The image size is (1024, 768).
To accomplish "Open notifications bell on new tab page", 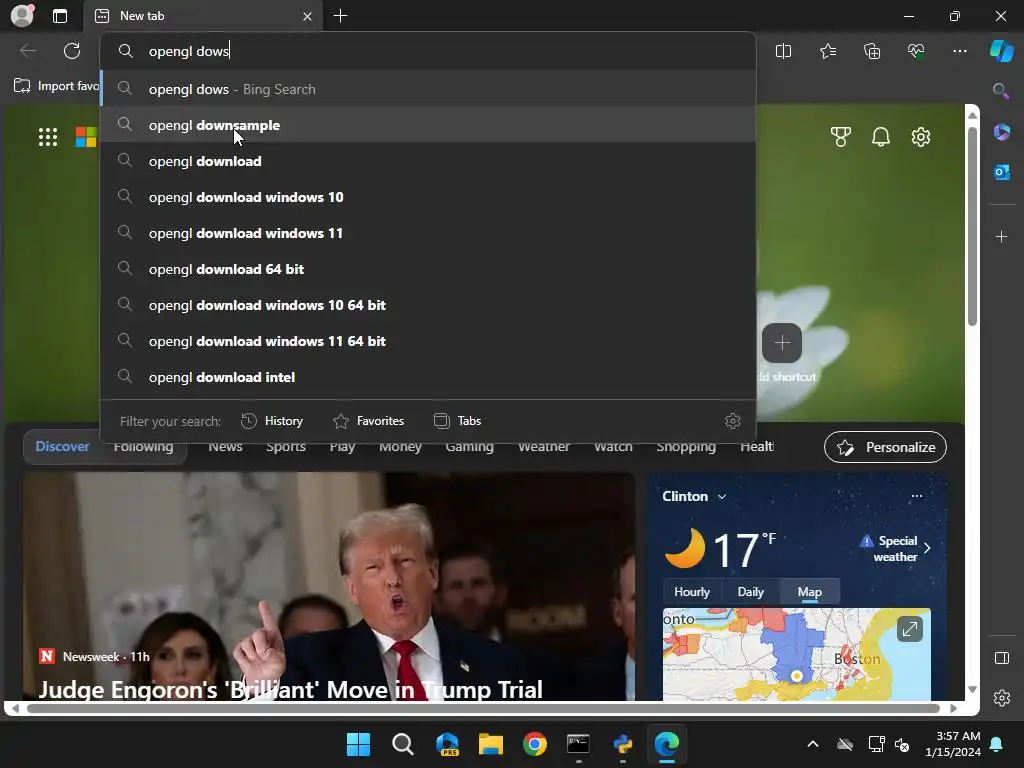I will point(881,137).
